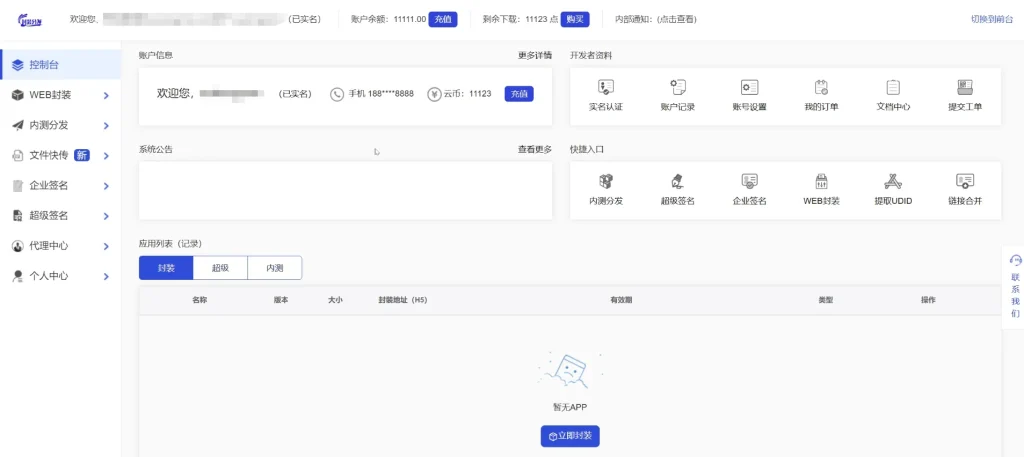1024x457 pixels.
Task: Click the 立即封装 button
Action: [x=570, y=436]
